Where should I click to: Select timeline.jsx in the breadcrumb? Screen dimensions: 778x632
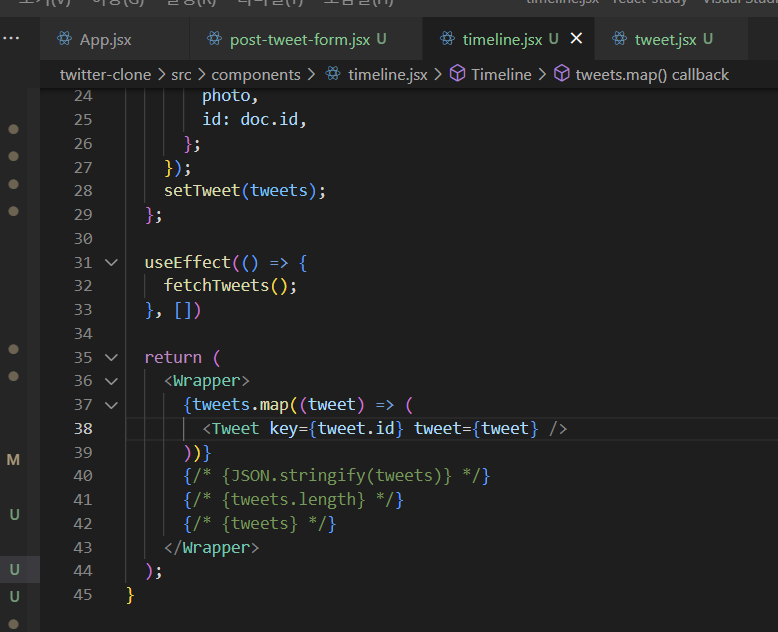pyautogui.click(x=388, y=75)
